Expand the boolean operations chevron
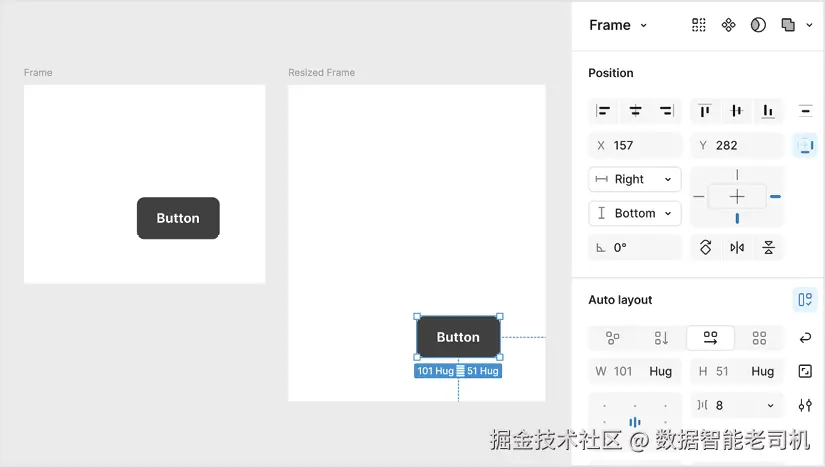This screenshot has height=467, width=825. (x=809, y=25)
